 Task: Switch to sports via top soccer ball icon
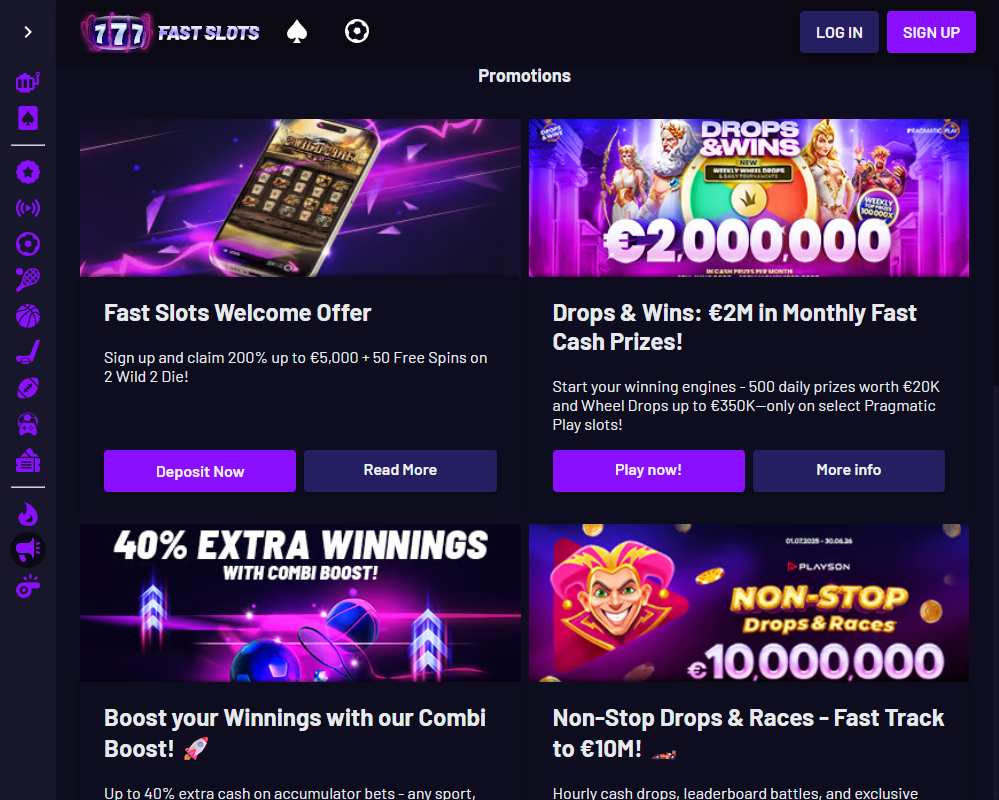click(x=357, y=31)
